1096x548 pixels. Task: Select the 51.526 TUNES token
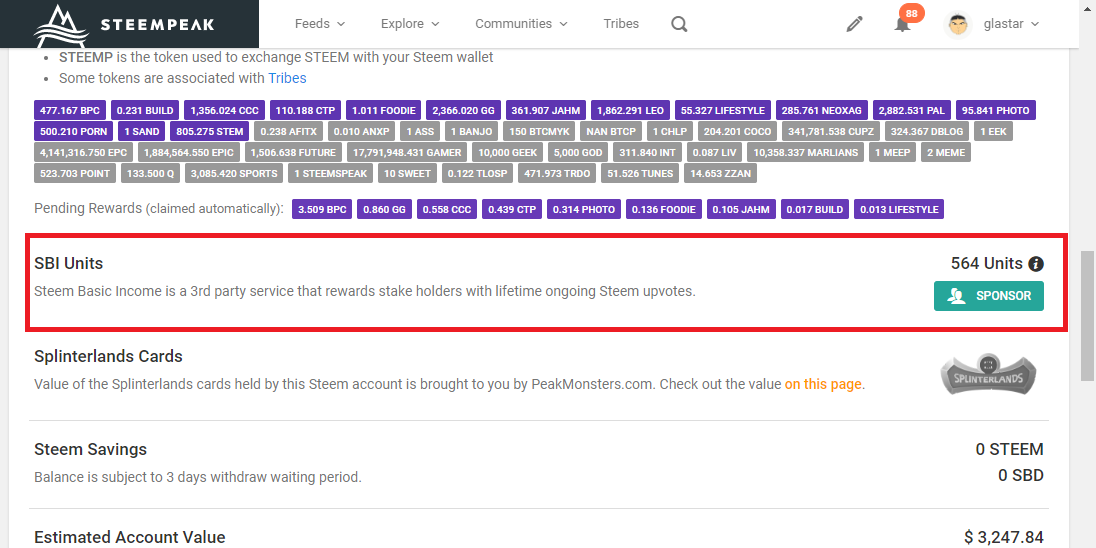click(640, 173)
